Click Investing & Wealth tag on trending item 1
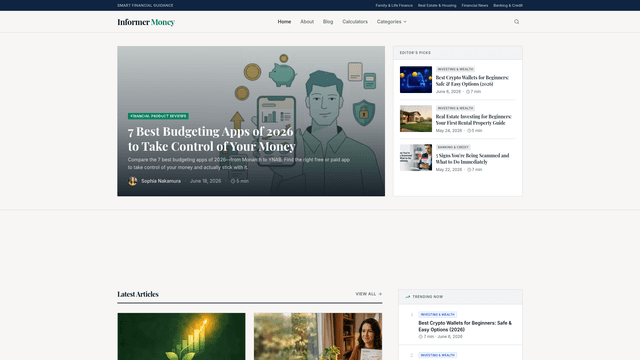The image size is (640, 360). 438,314
